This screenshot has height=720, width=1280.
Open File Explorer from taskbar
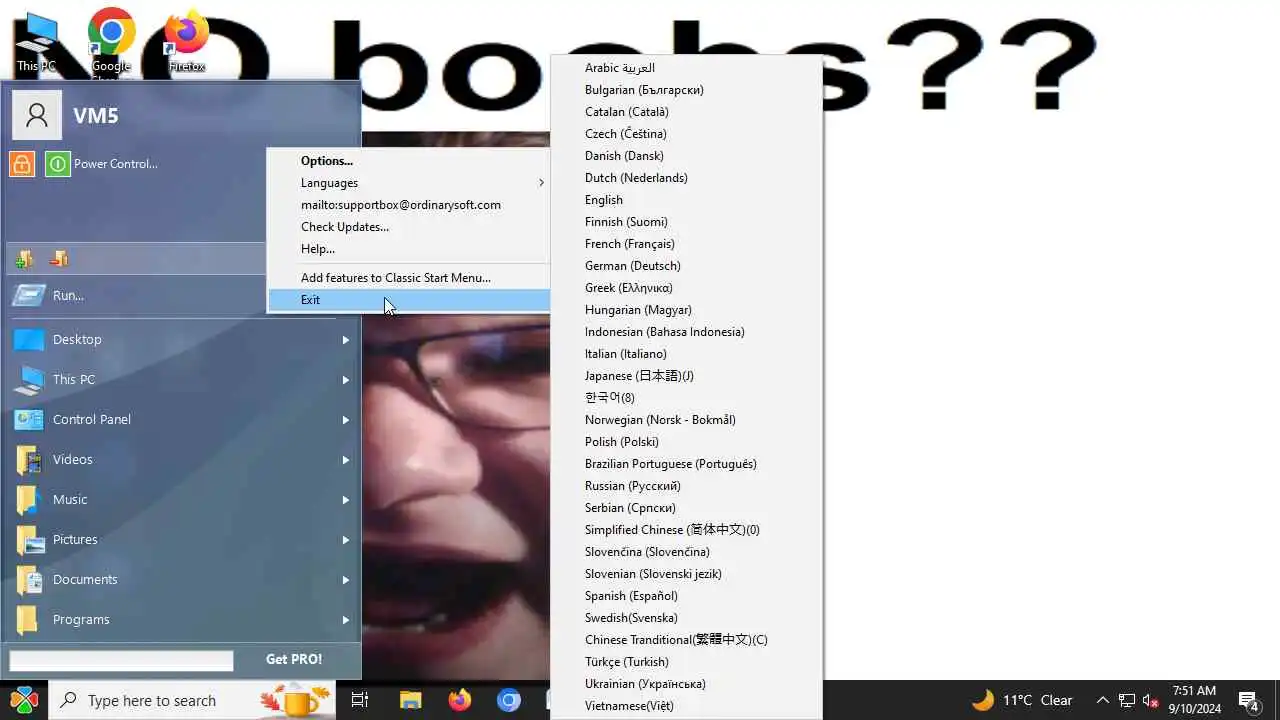410,700
